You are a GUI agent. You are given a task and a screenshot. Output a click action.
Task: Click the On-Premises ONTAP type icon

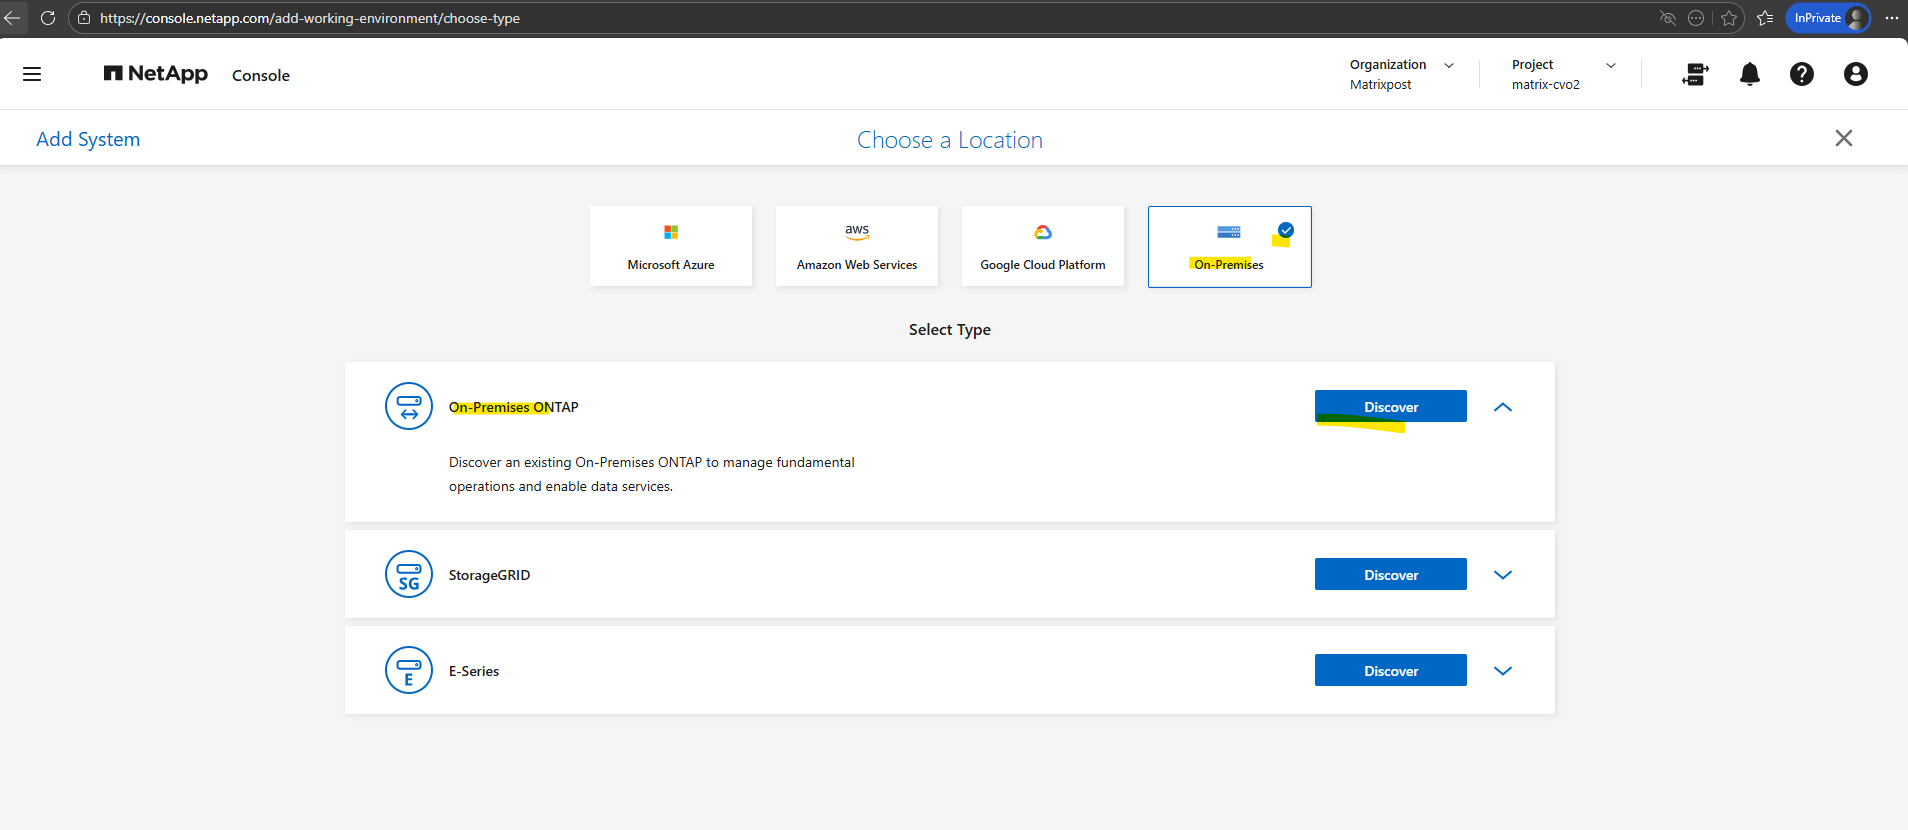click(409, 406)
